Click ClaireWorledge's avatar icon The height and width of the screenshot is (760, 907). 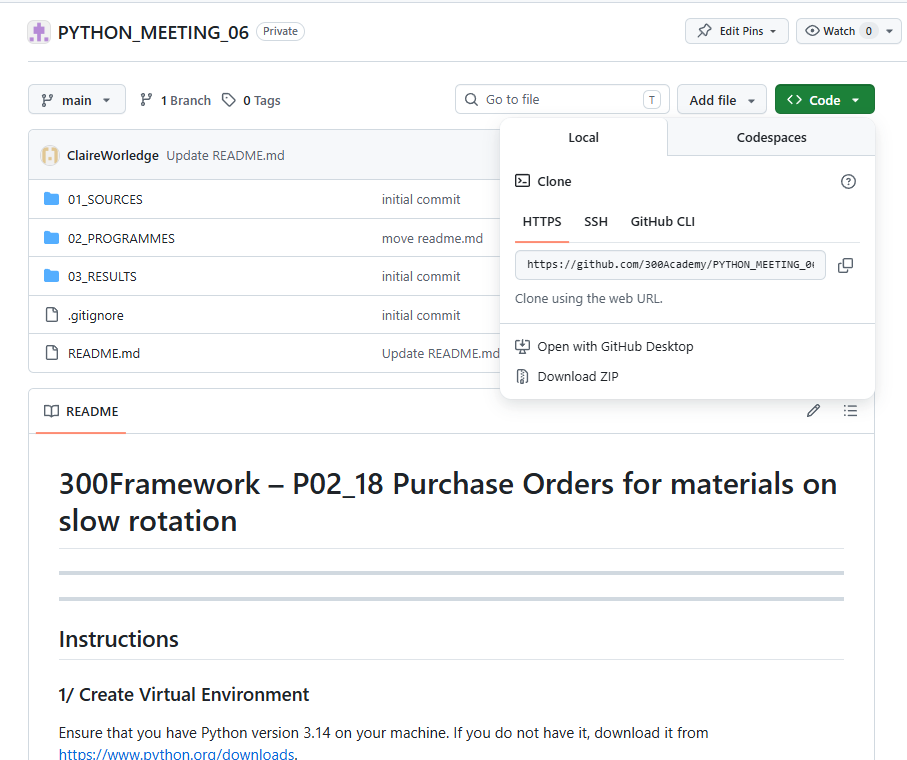pos(50,156)
